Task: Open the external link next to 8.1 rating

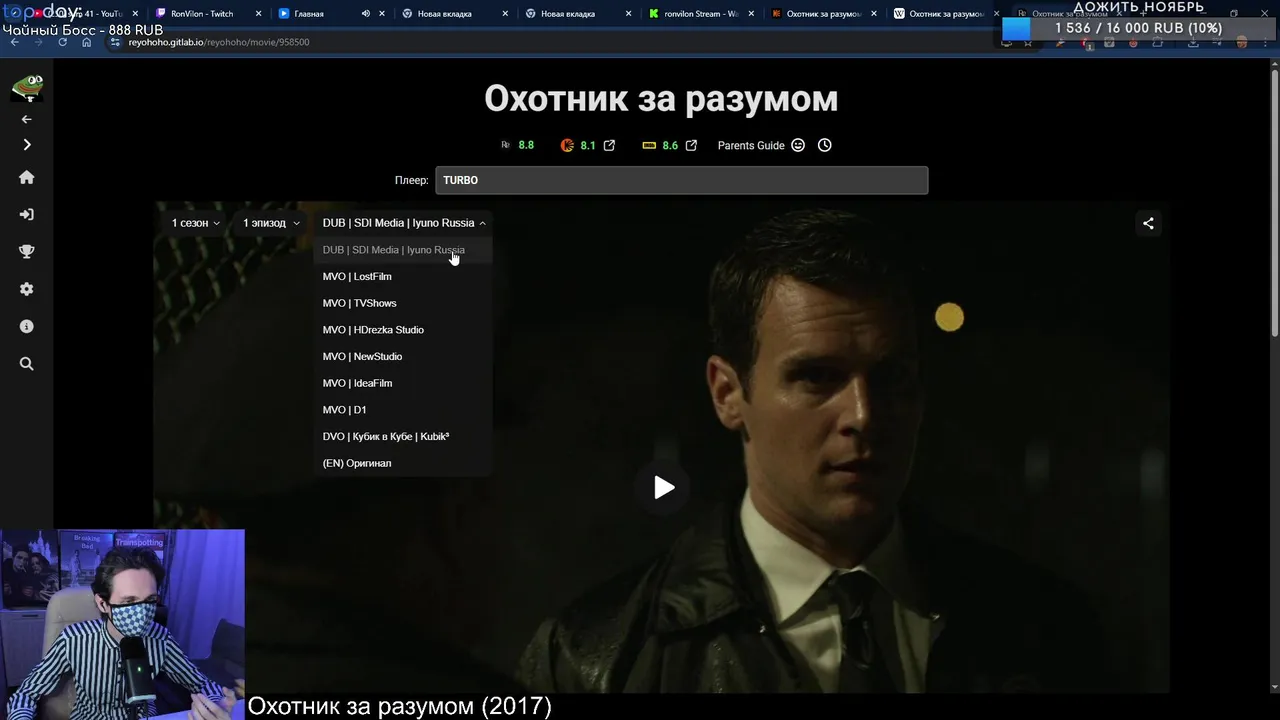Action: coord(610,145)
